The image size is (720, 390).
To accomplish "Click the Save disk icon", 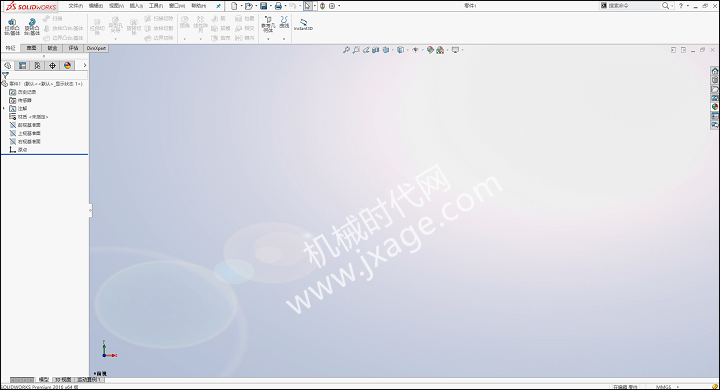I will (264, 6).
